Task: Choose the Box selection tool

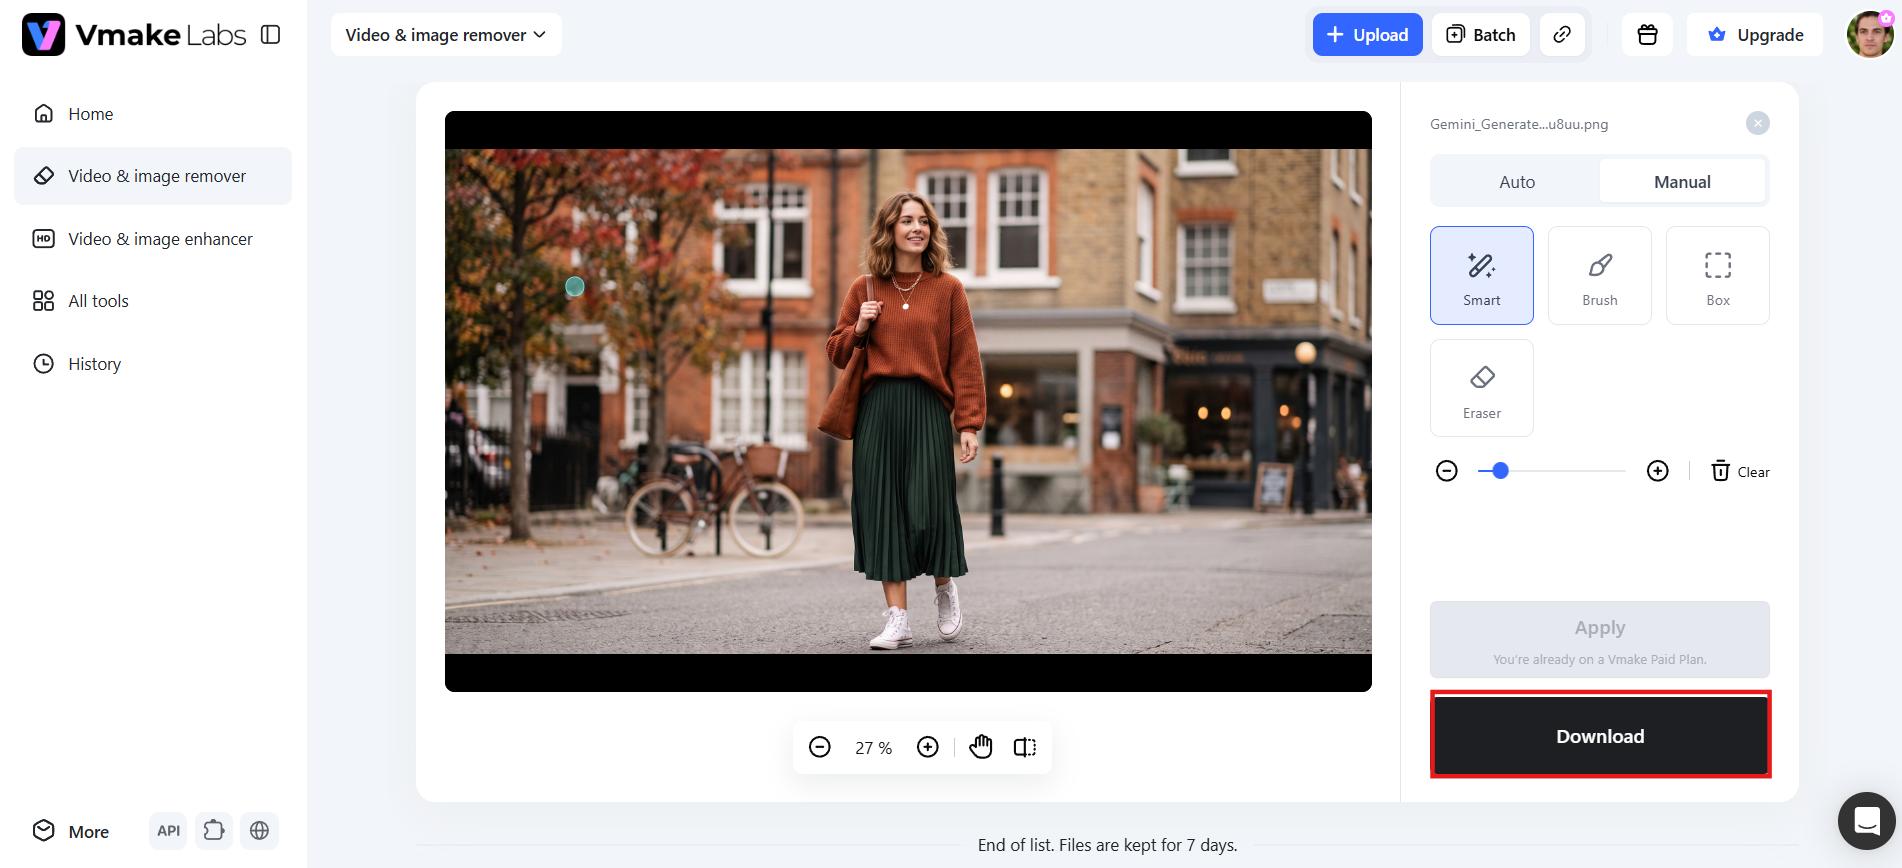Action: [x=1717, y=275]
